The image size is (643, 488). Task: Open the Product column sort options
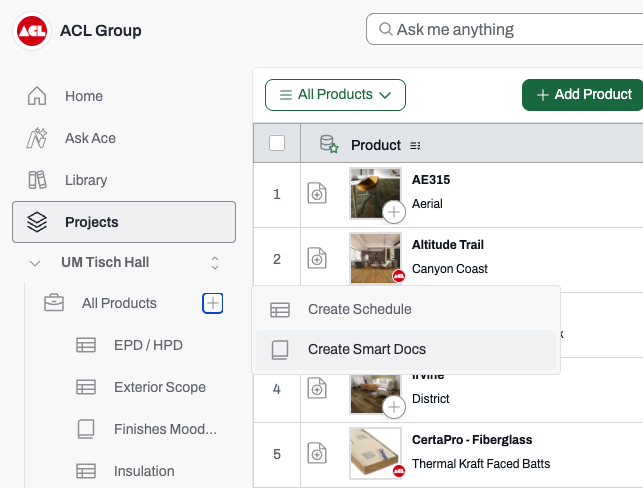pos(415,146)
